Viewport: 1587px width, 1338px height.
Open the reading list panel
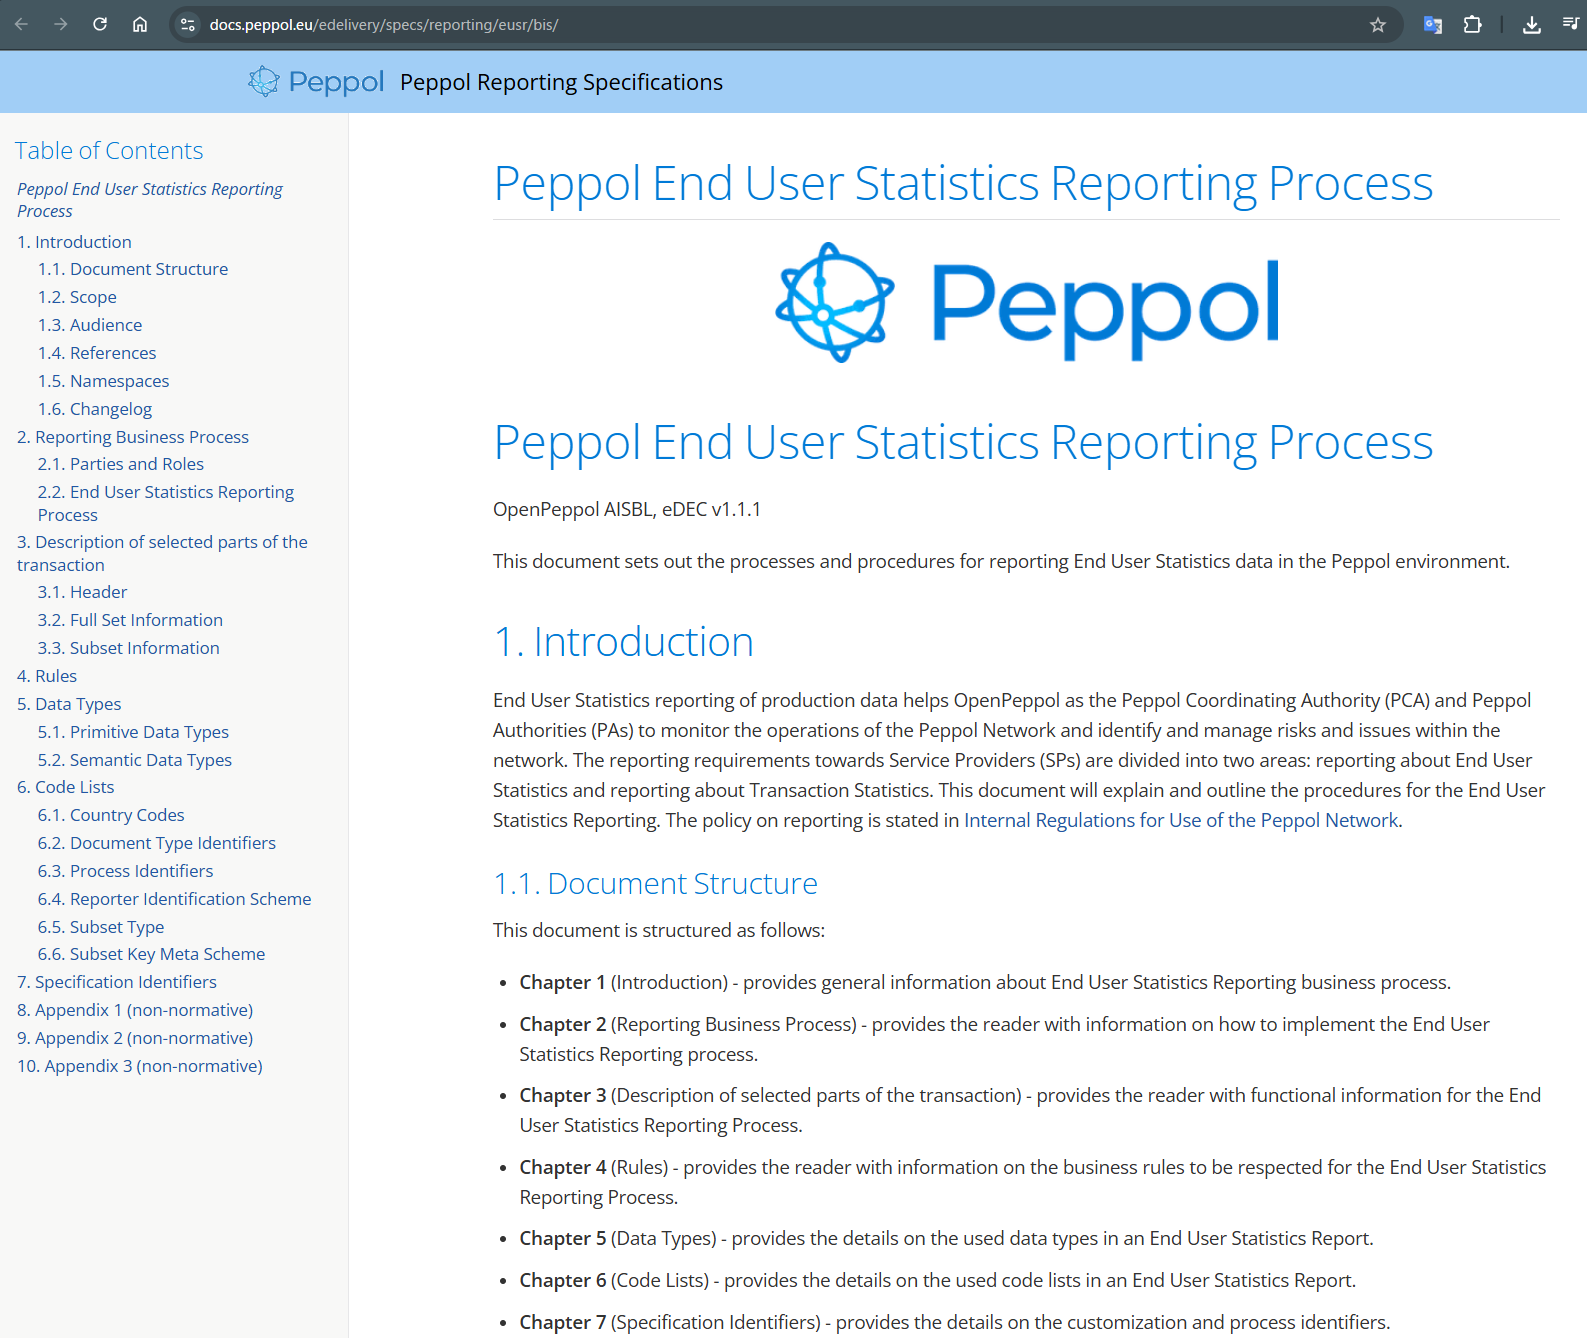click(x=1570, y=24)
